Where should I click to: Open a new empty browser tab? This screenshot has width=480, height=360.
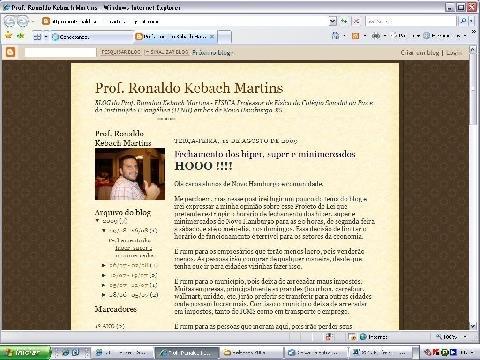pyautogui.click(x=224, y=37)
